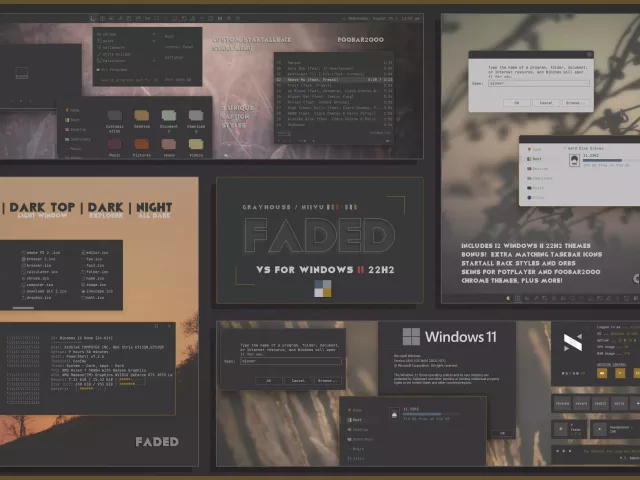Click Browse in the dark Run dialog
The image size is (640, 480).
328,380
